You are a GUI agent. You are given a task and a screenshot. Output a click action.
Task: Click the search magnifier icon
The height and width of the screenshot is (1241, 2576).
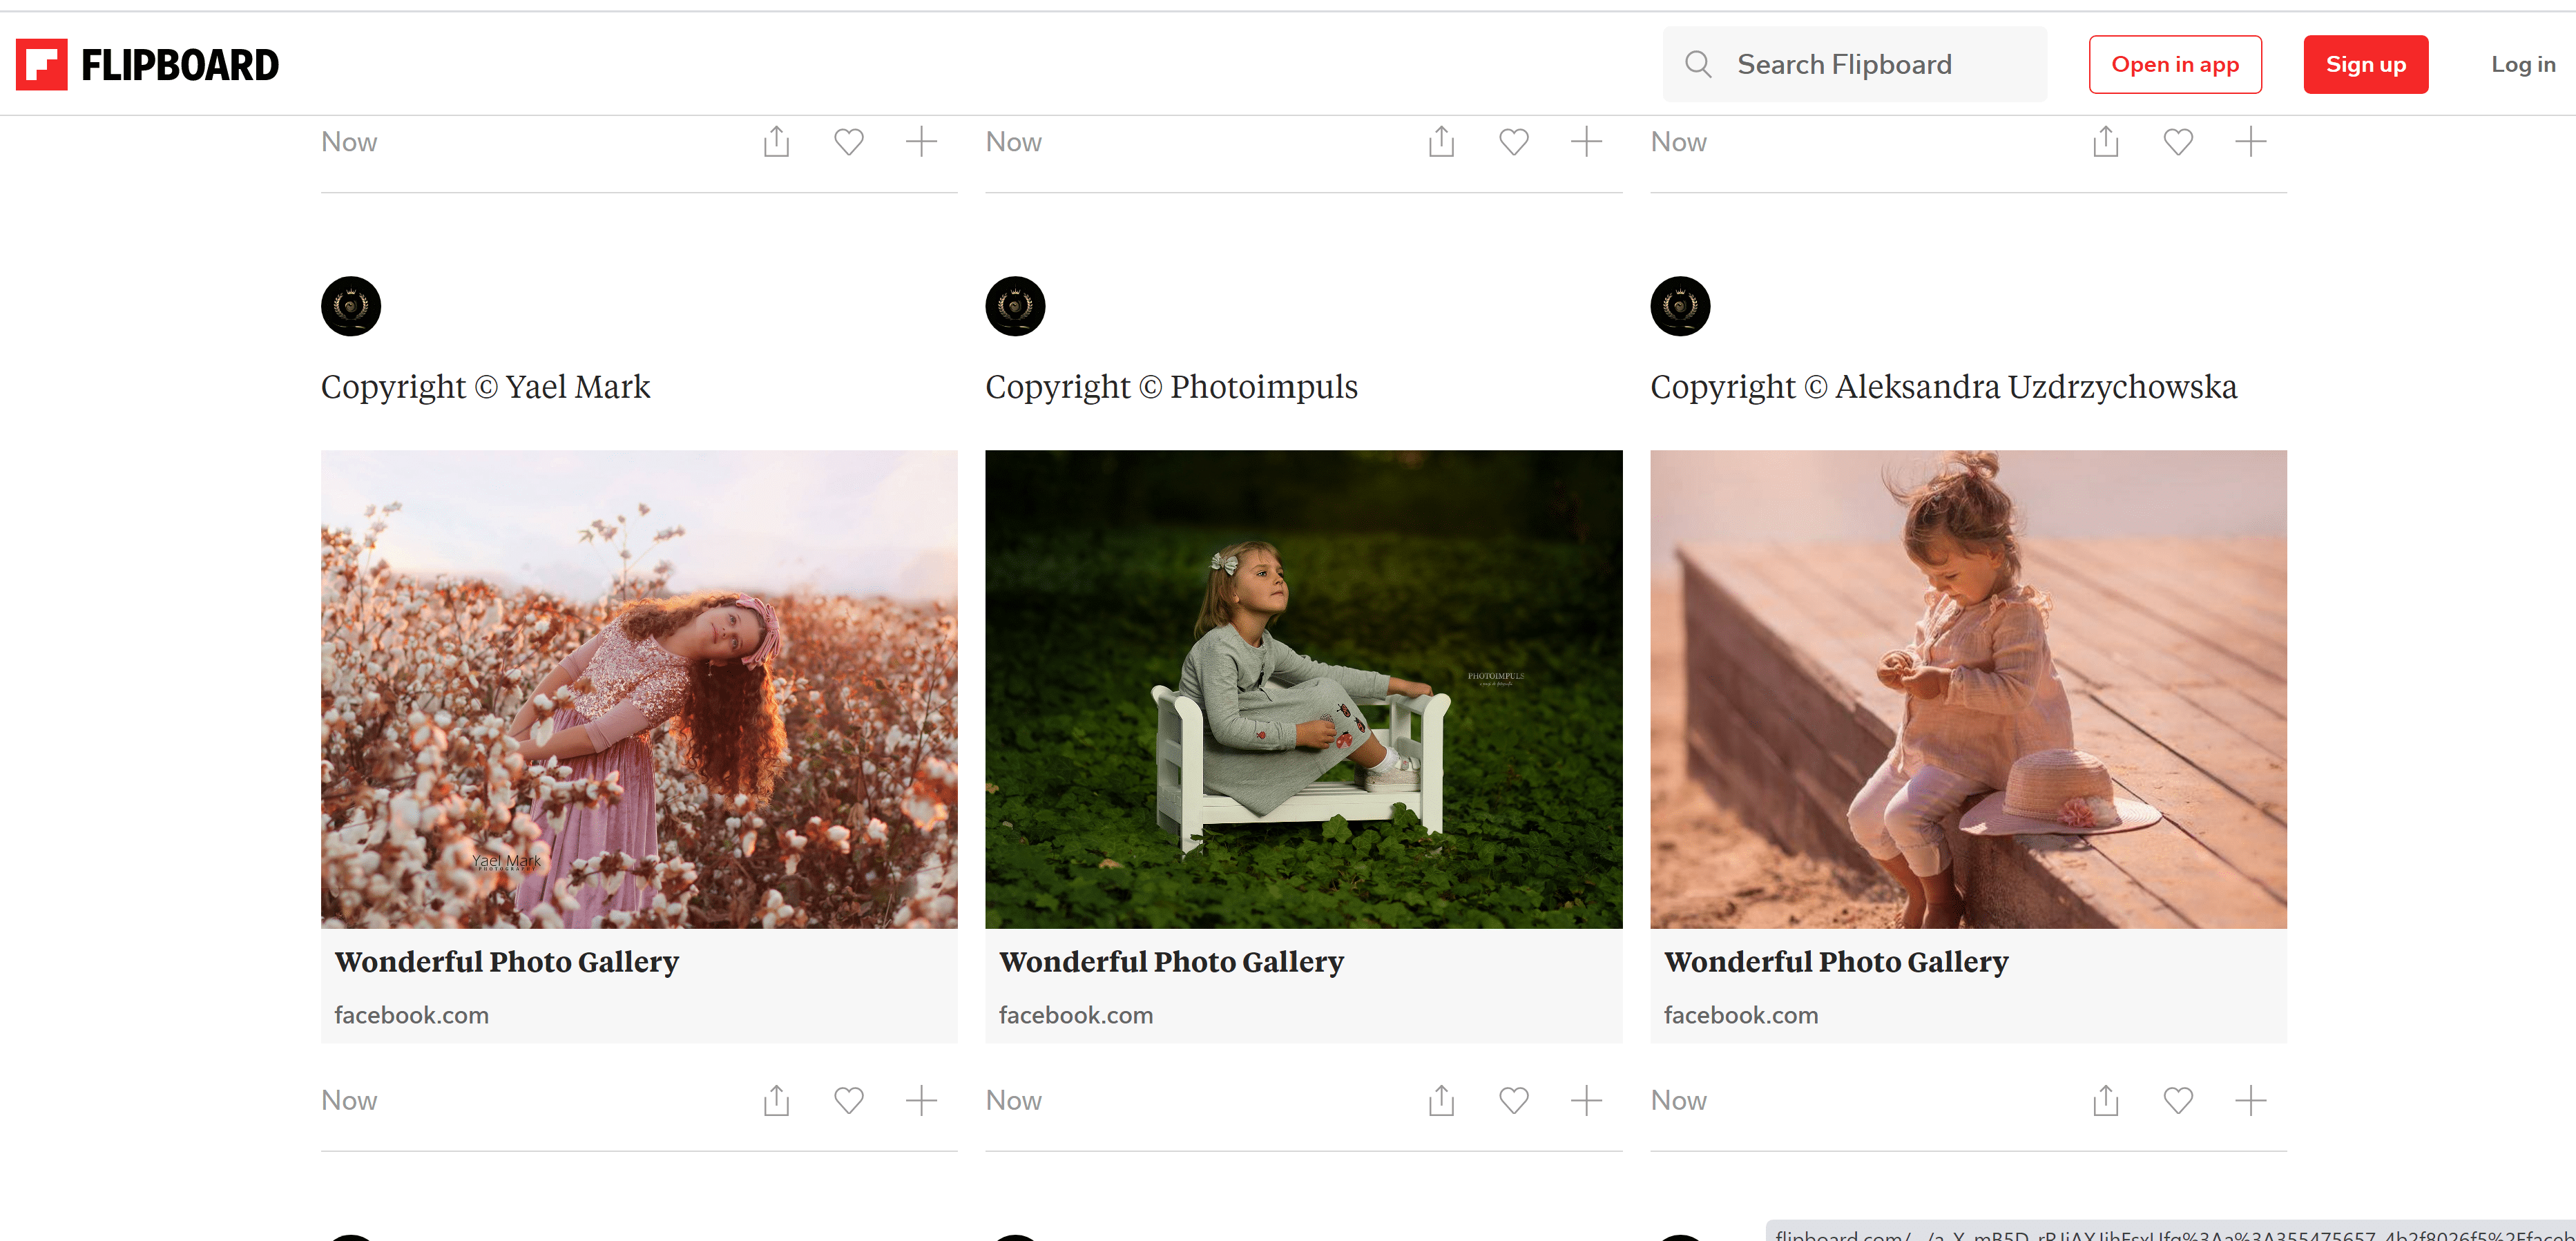click(1697, 65)
